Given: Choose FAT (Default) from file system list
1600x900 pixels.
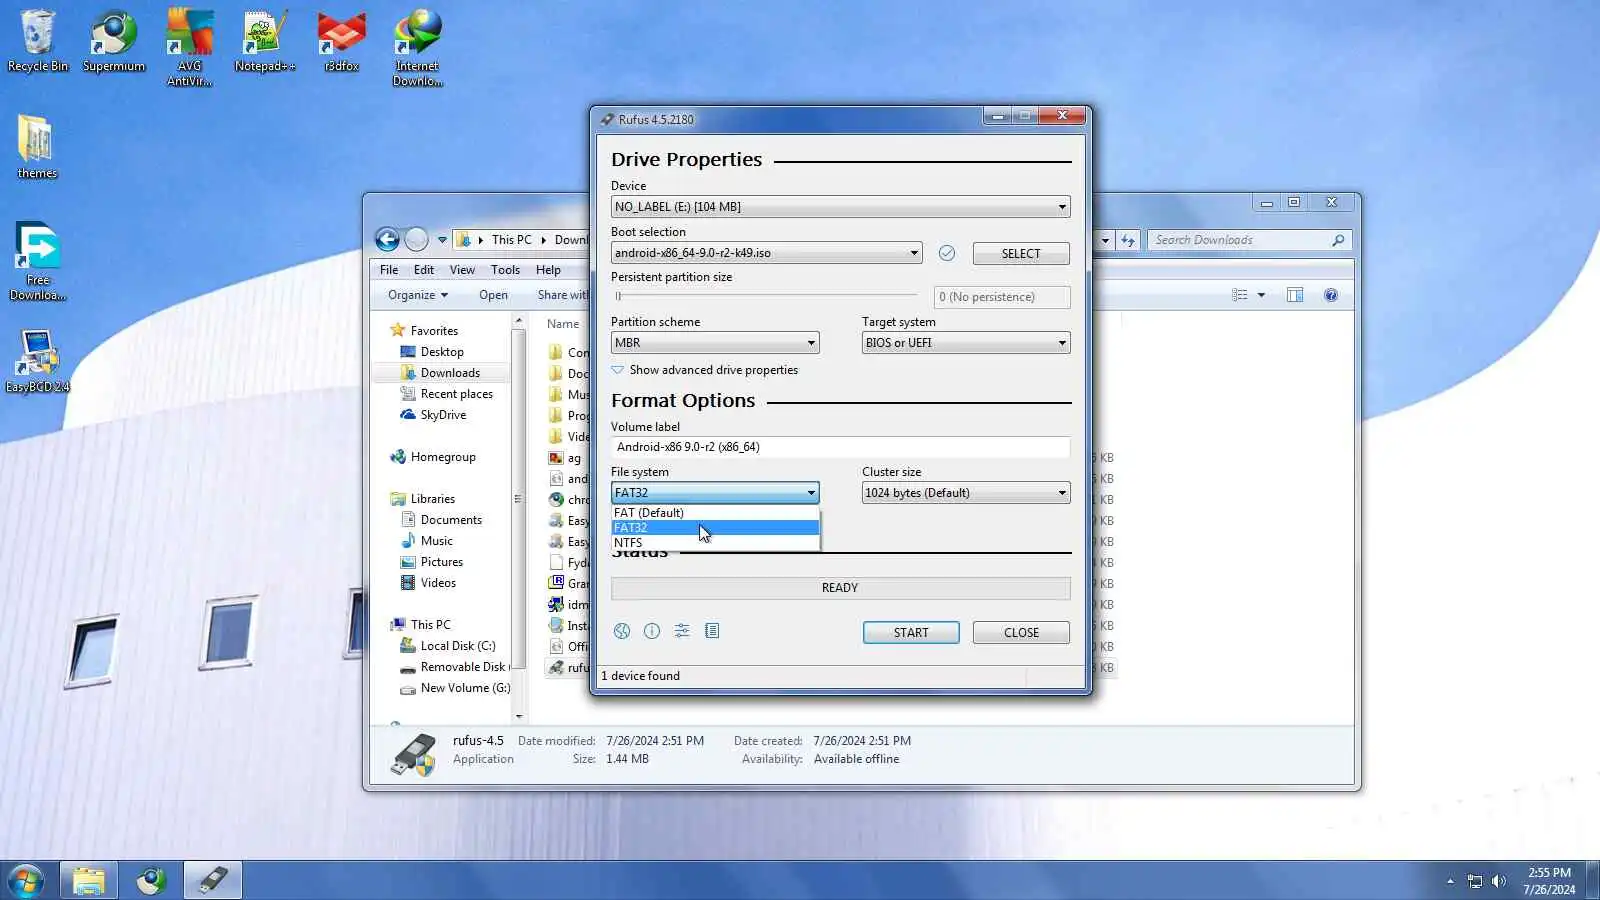Looking at the screenshot, I should [715, 513].
